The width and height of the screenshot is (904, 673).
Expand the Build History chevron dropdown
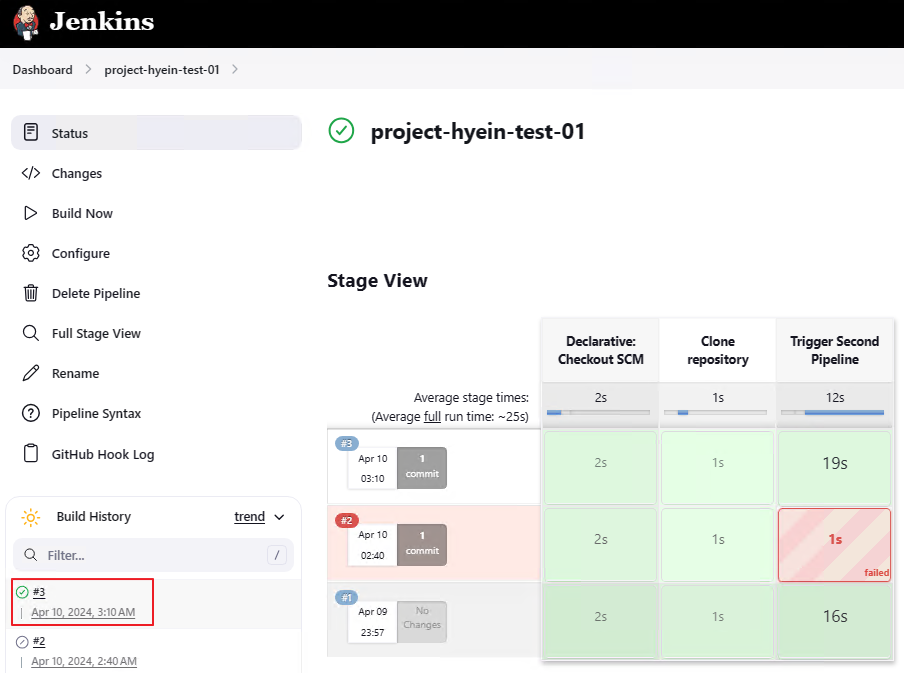click(279, 517)
